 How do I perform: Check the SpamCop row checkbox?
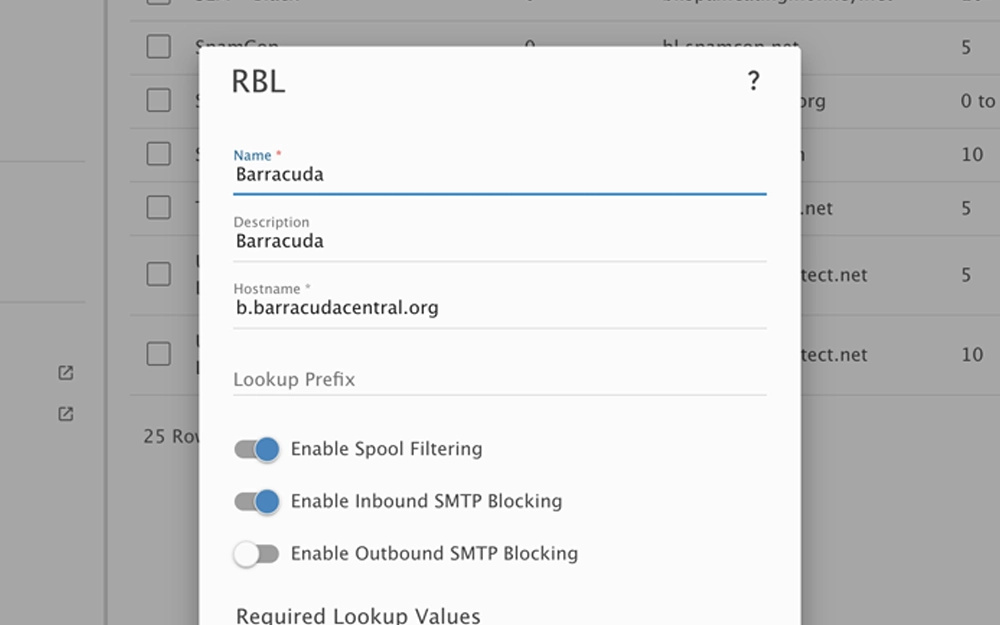158,47
